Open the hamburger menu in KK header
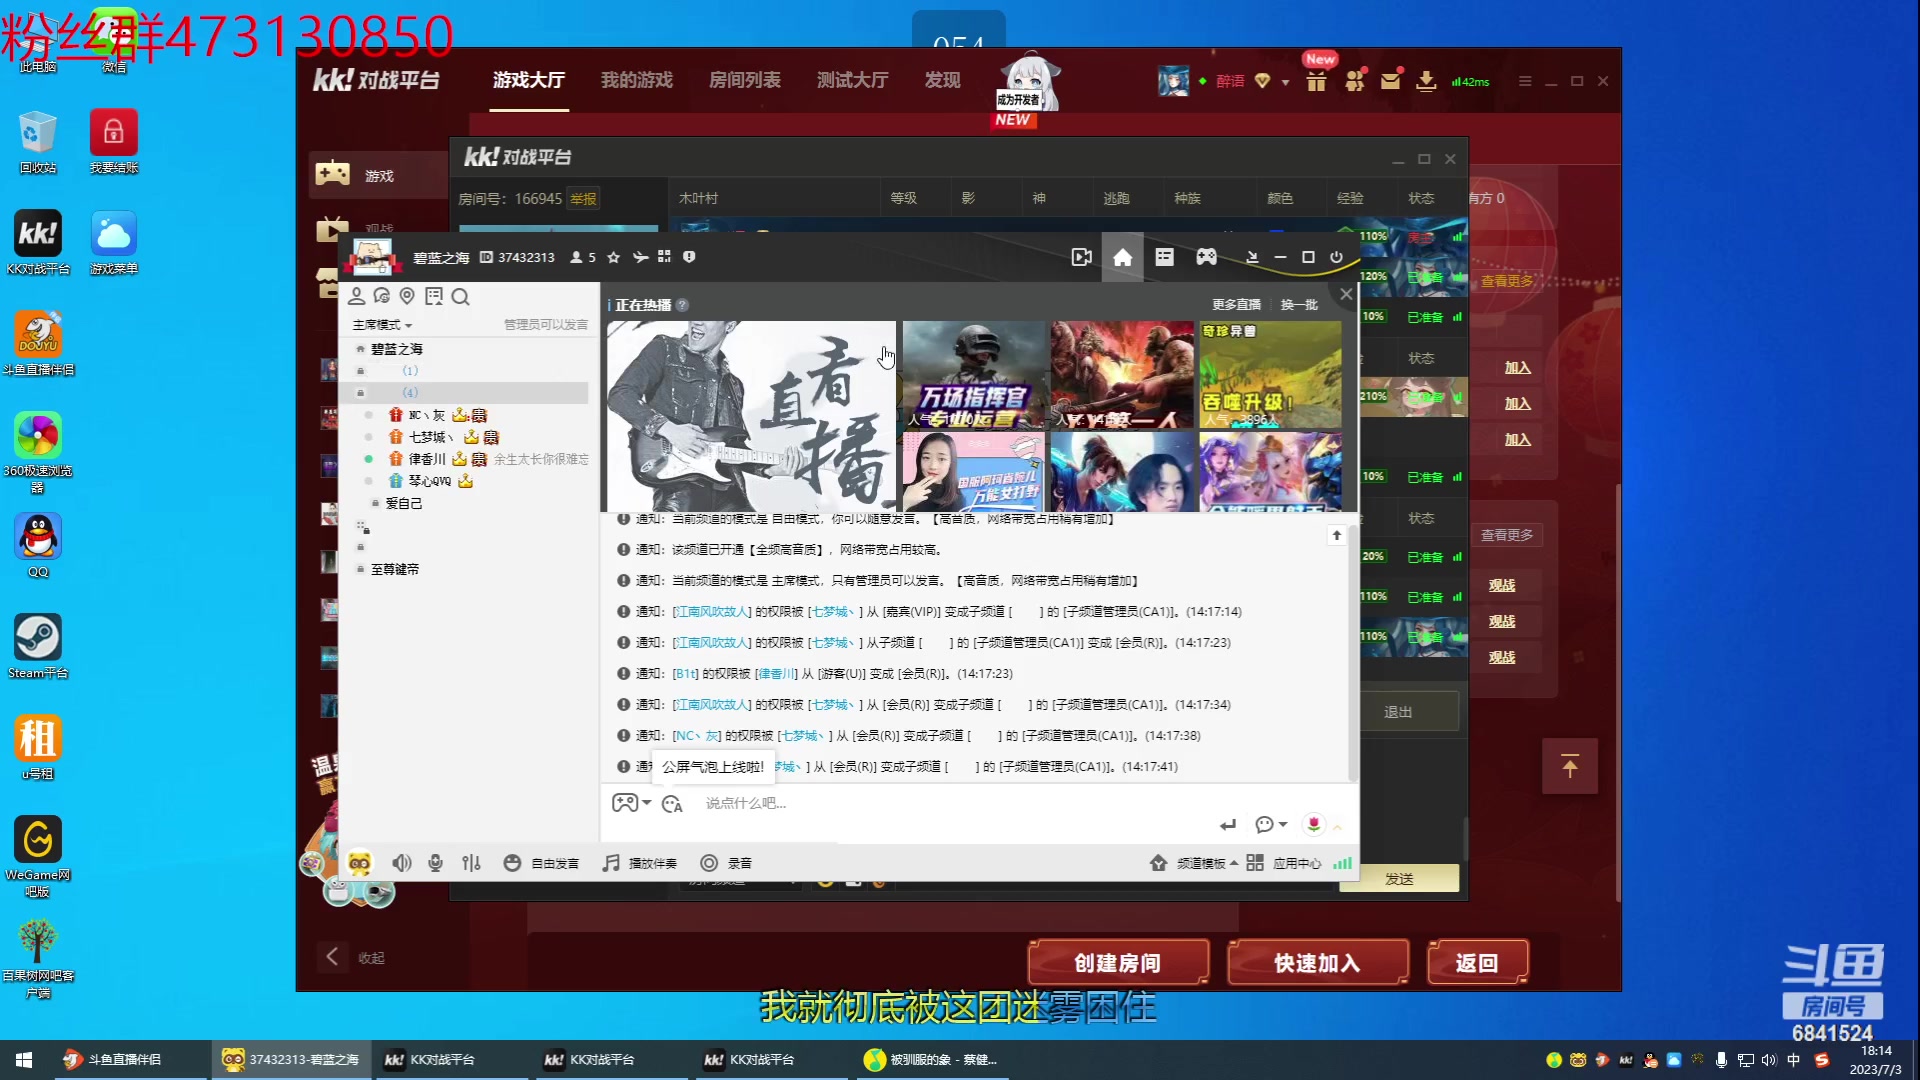This screenshot has height=1080, width=1920. 1524,81
